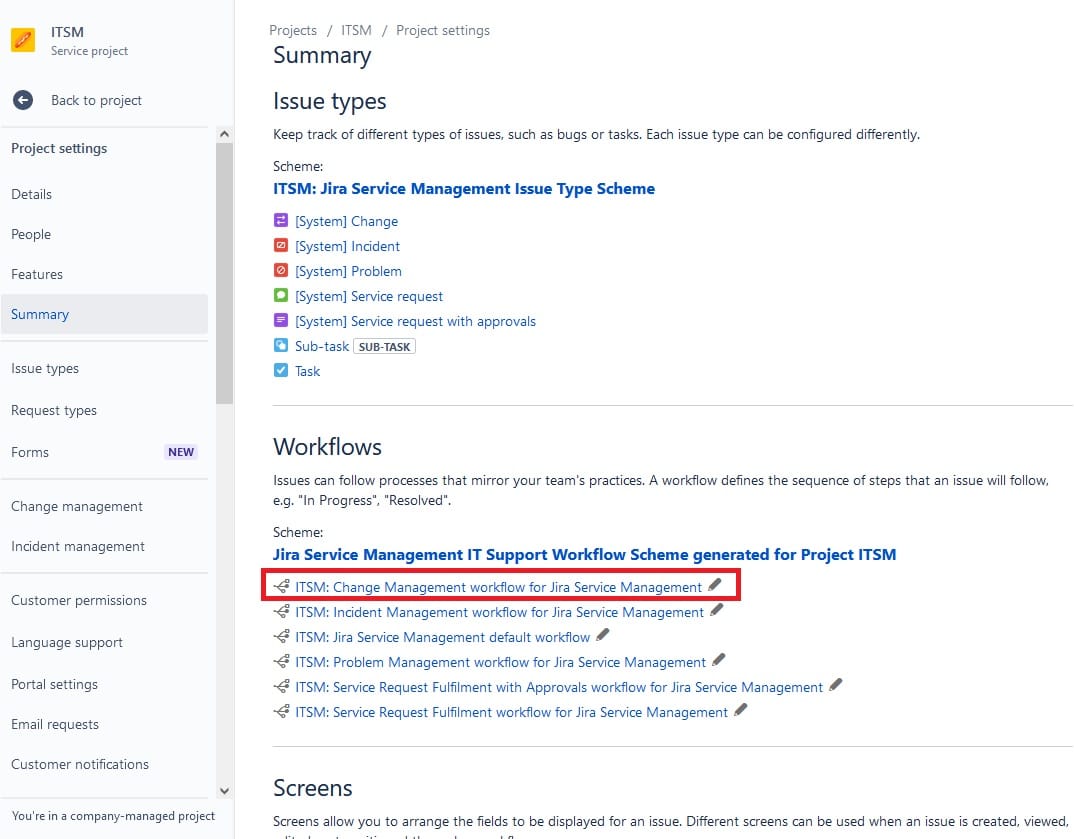Click the ITSM project avatar icon

[x=22, y=40]
